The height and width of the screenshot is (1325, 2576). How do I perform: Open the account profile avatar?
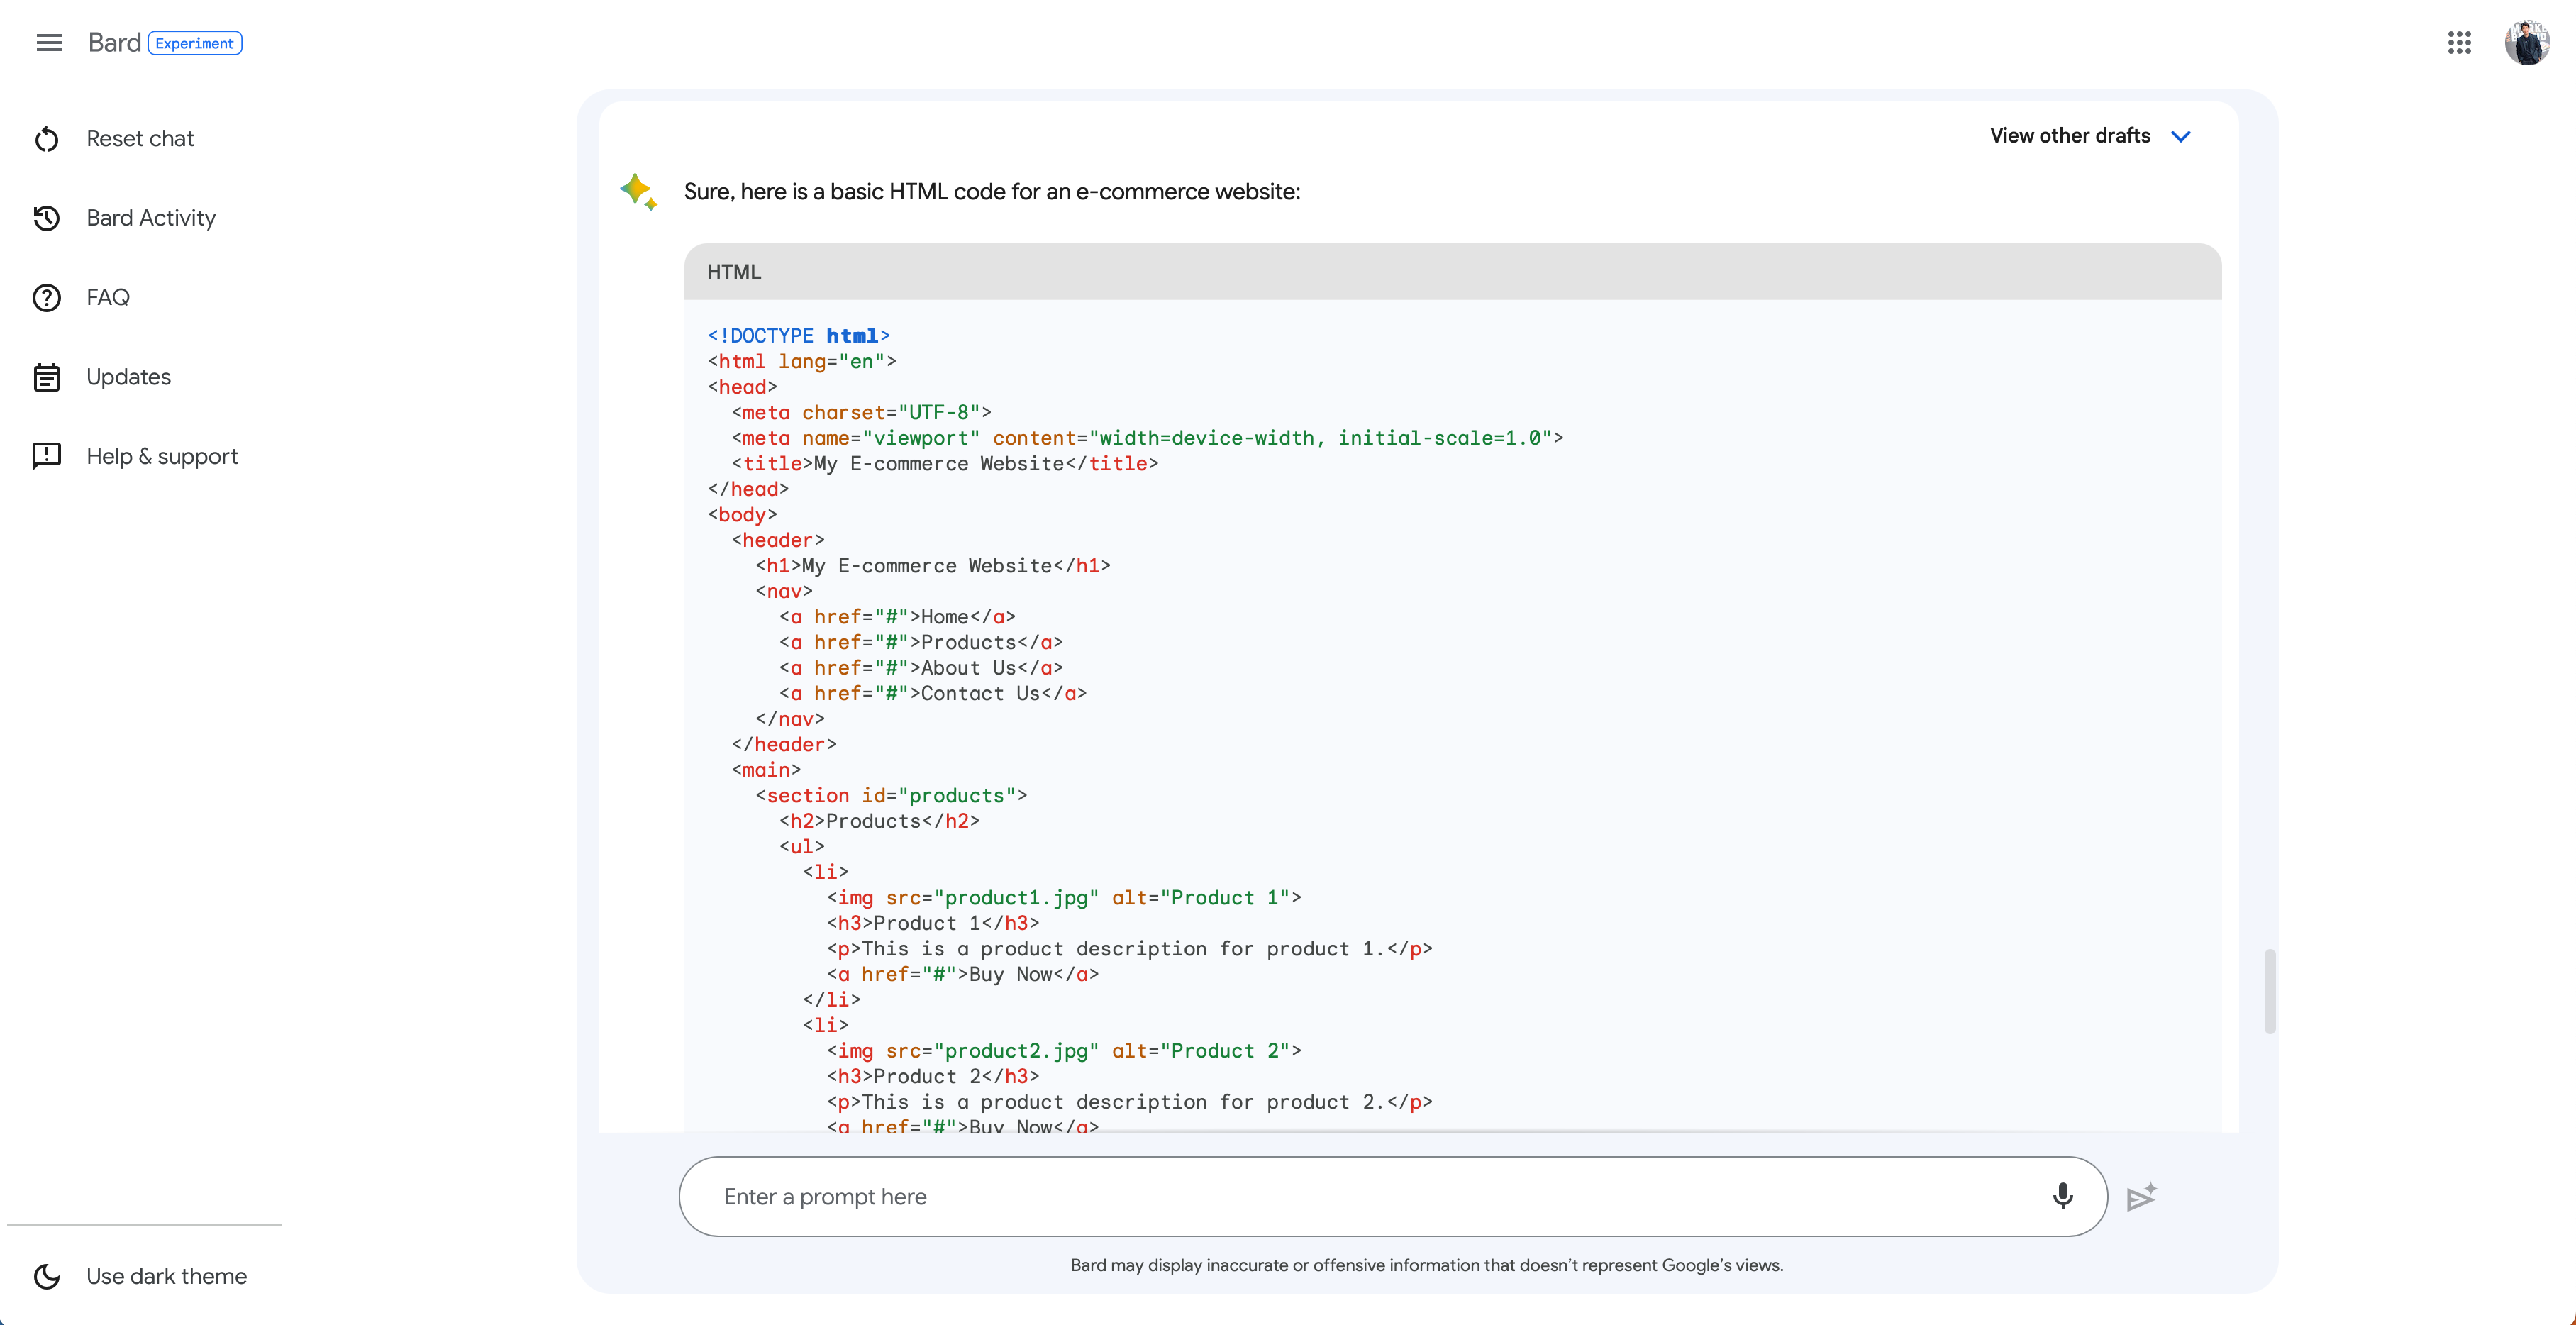pos(2526,43)
